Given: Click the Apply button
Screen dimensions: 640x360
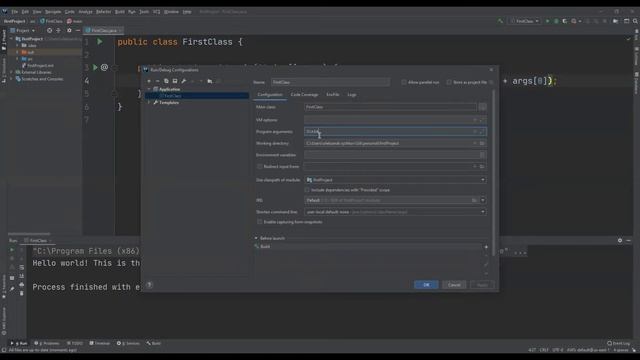Looking at the screenshot, I should click(x=482, y=285).
